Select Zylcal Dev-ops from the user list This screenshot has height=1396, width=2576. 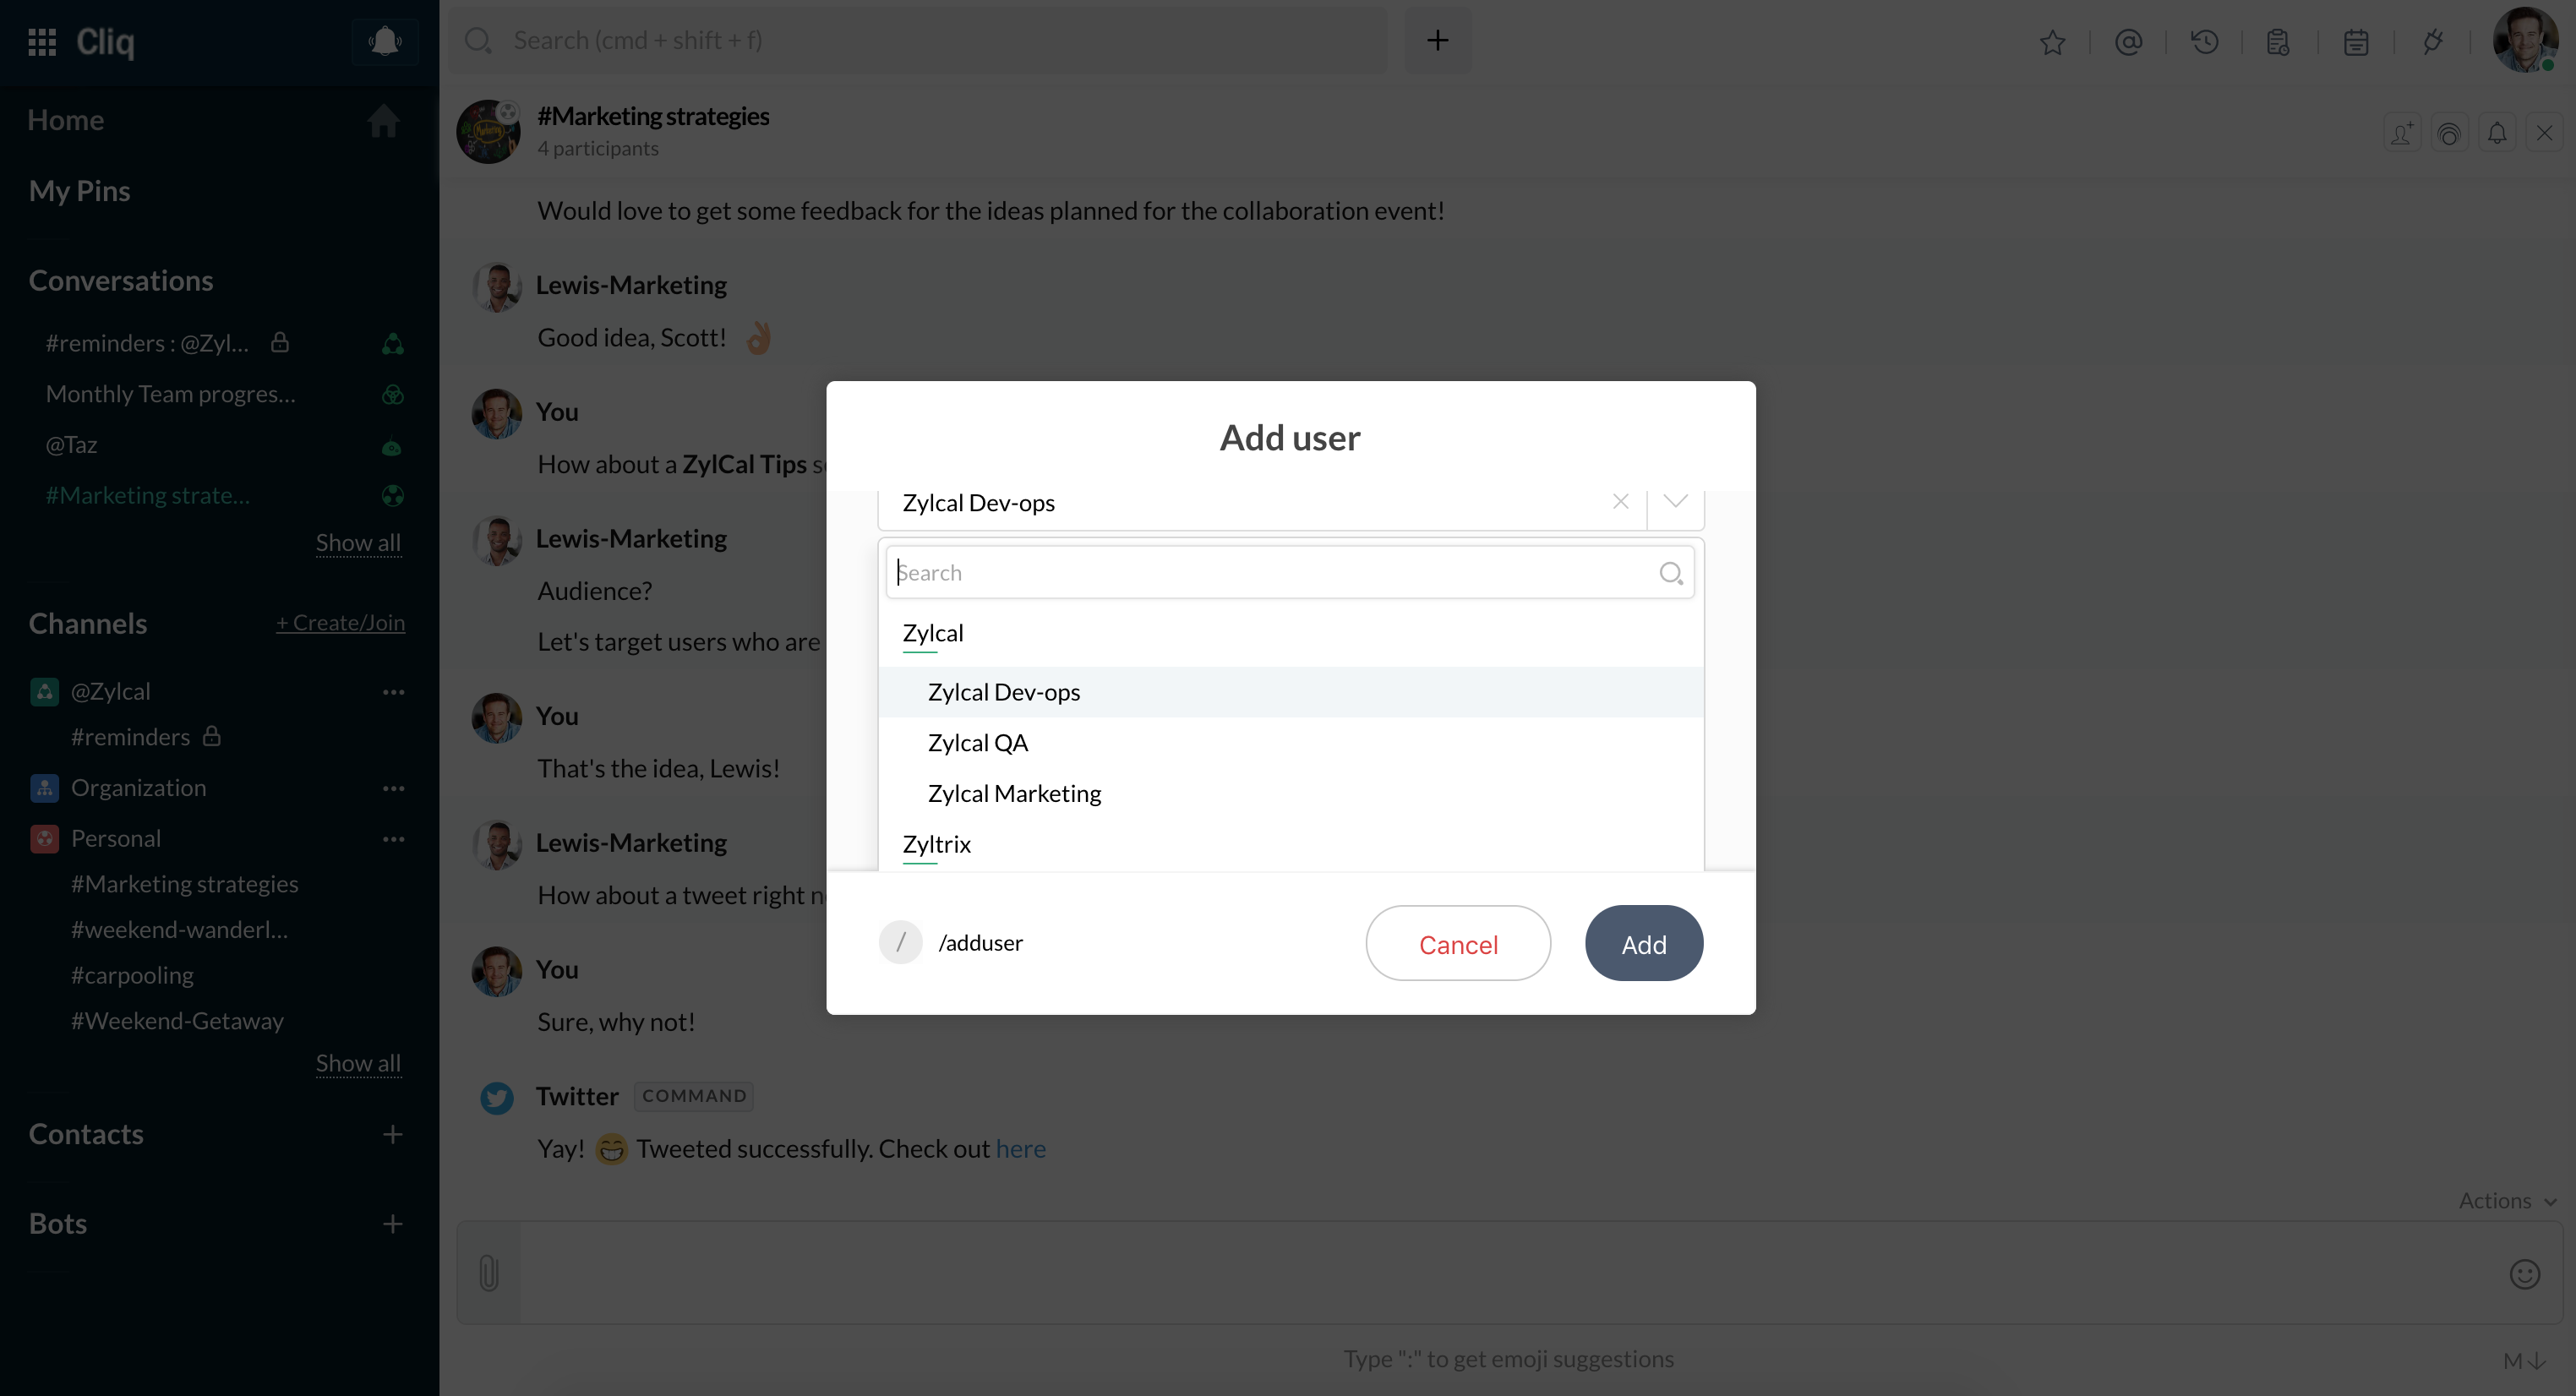[1003, 692]
